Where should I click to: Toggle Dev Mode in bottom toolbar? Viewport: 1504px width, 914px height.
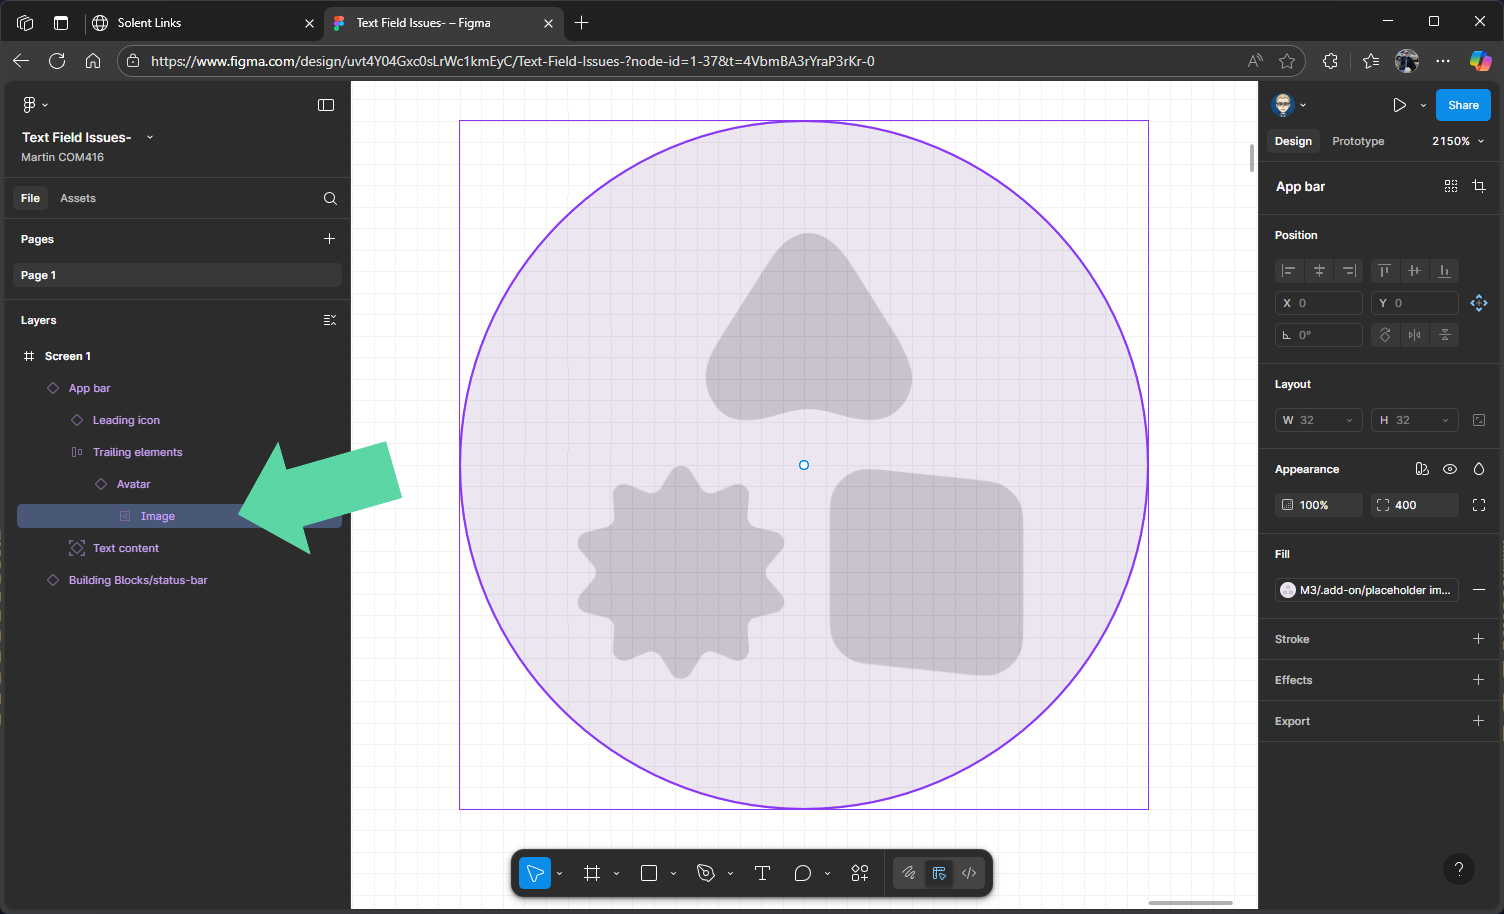point(969,873)
